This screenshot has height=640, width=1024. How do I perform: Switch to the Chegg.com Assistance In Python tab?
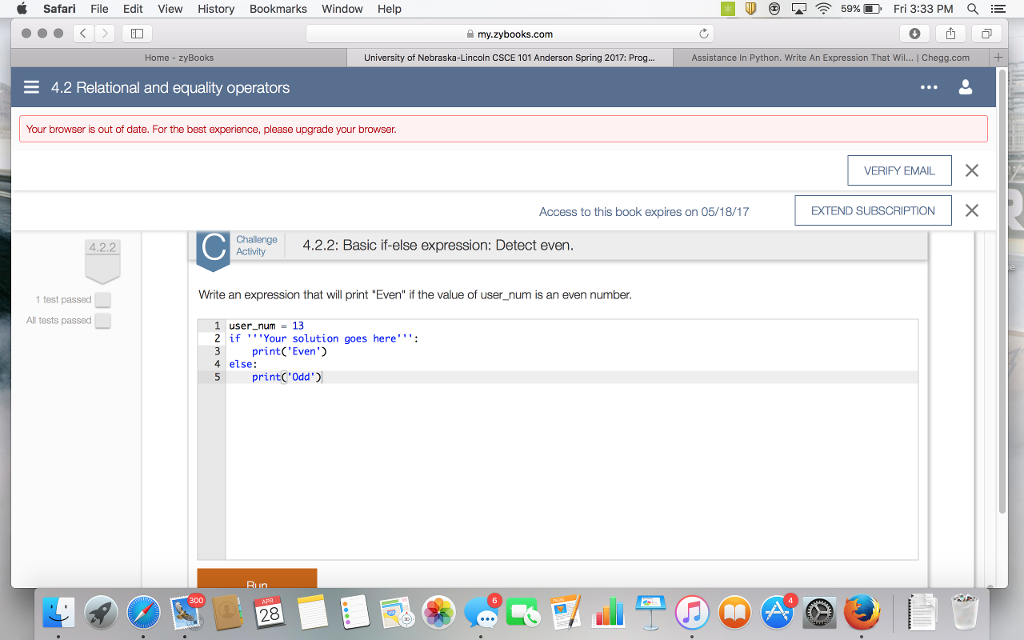(831, 57)
